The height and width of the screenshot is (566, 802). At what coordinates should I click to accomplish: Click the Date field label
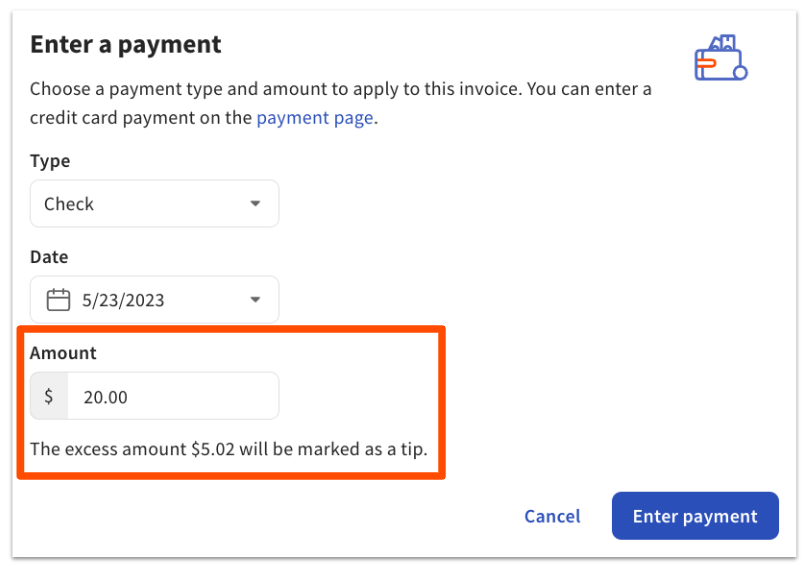[x=50, y=257]
